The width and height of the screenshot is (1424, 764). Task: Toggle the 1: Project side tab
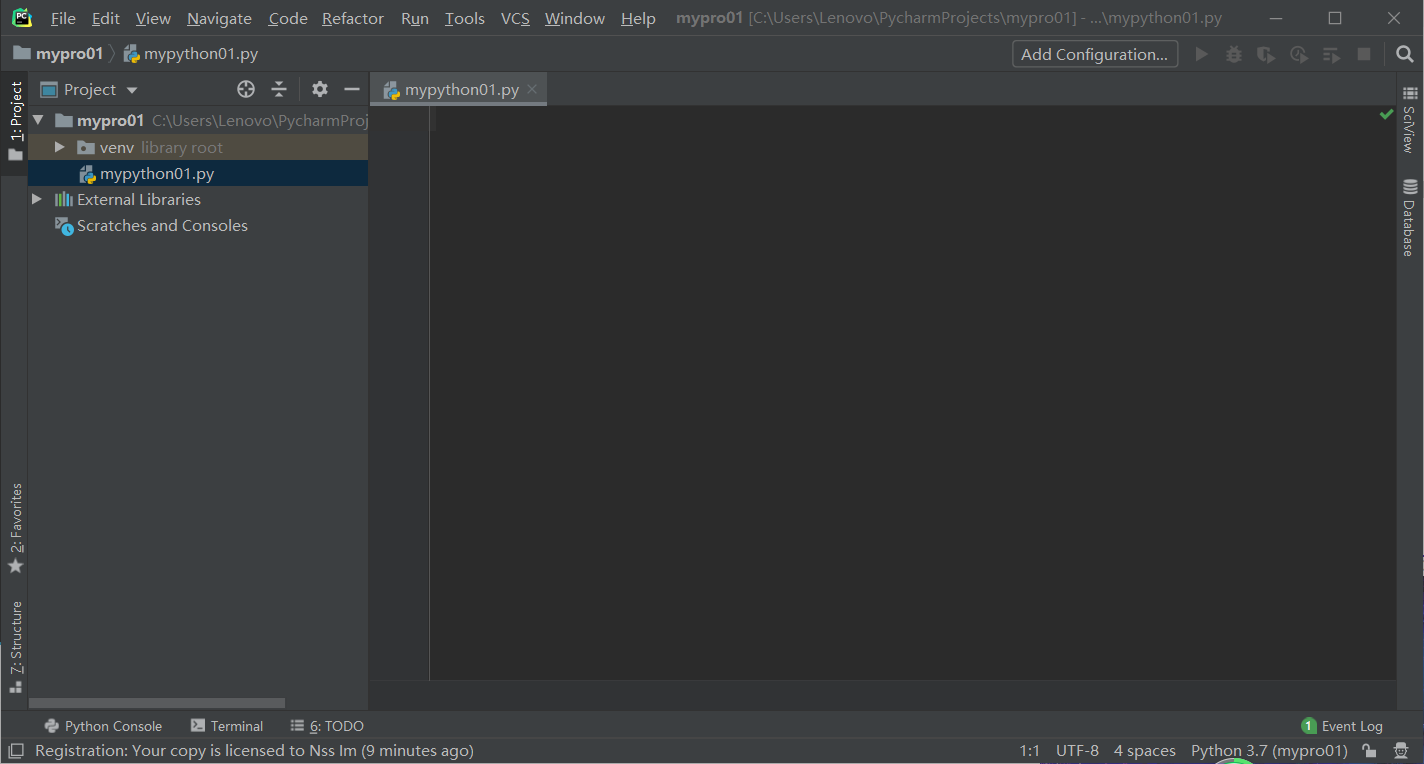(15, 123)
